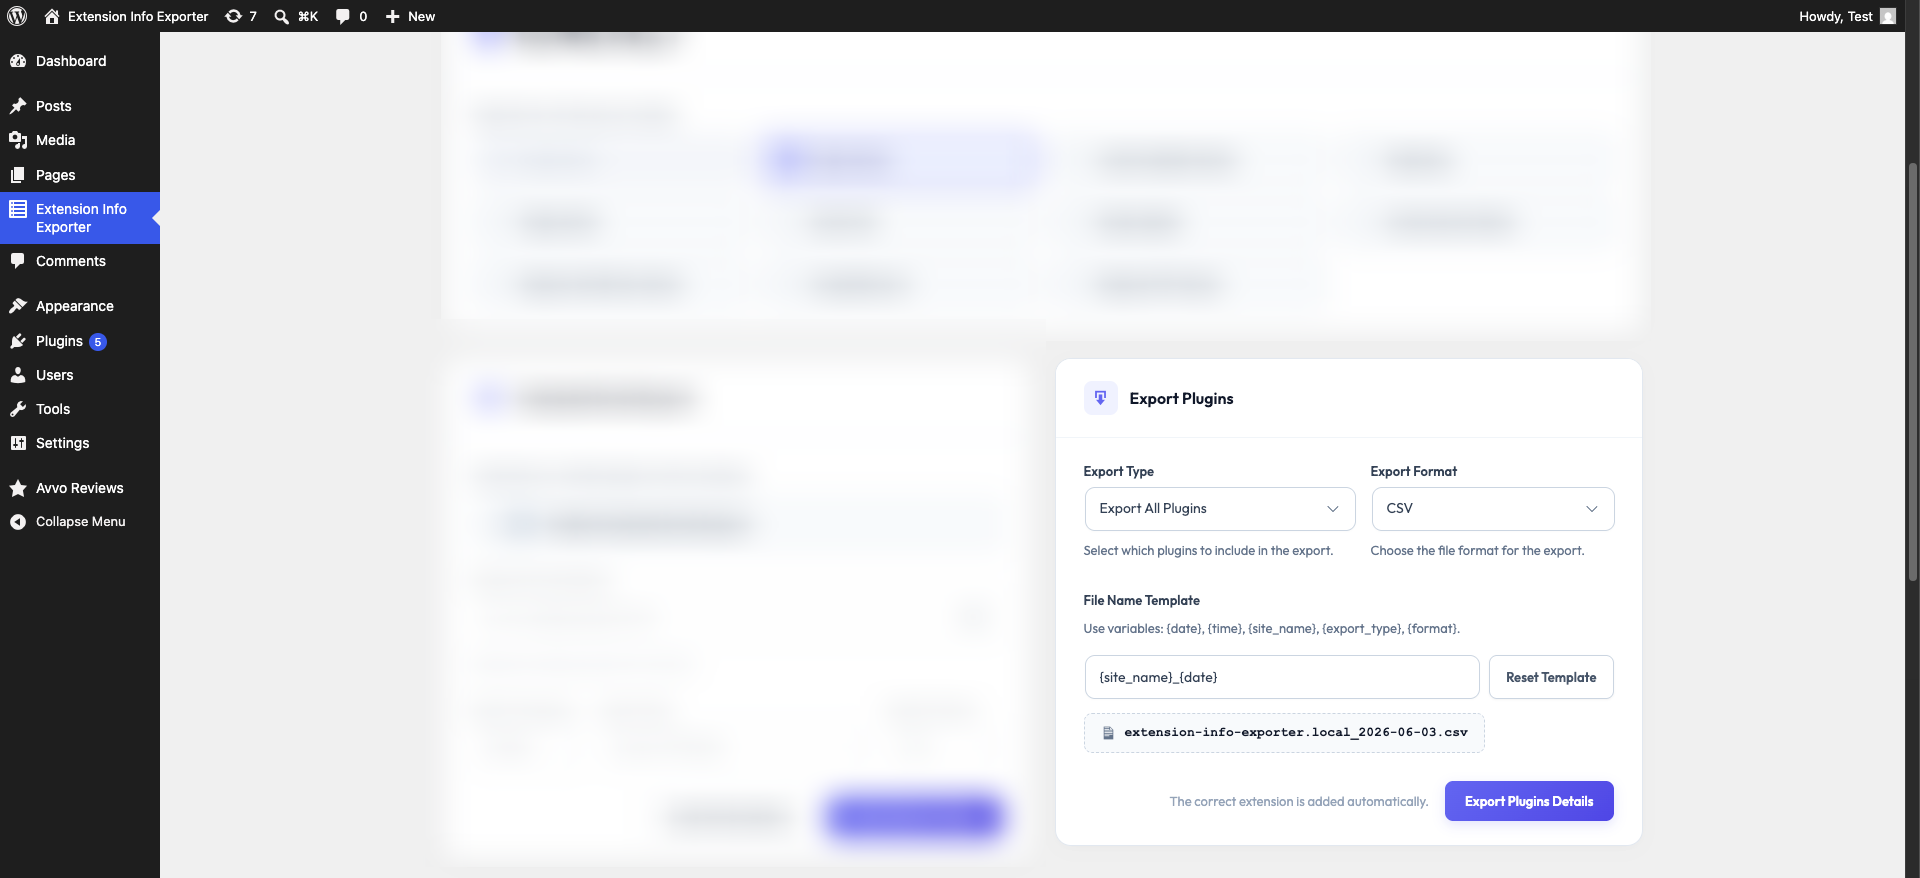Click the Plugins update count badge 5
This screenshot has height=878, width=1920.
[98, 342]
